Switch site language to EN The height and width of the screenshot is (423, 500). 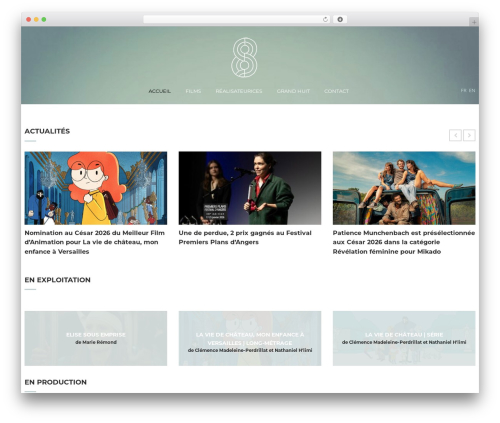(472, 90)
